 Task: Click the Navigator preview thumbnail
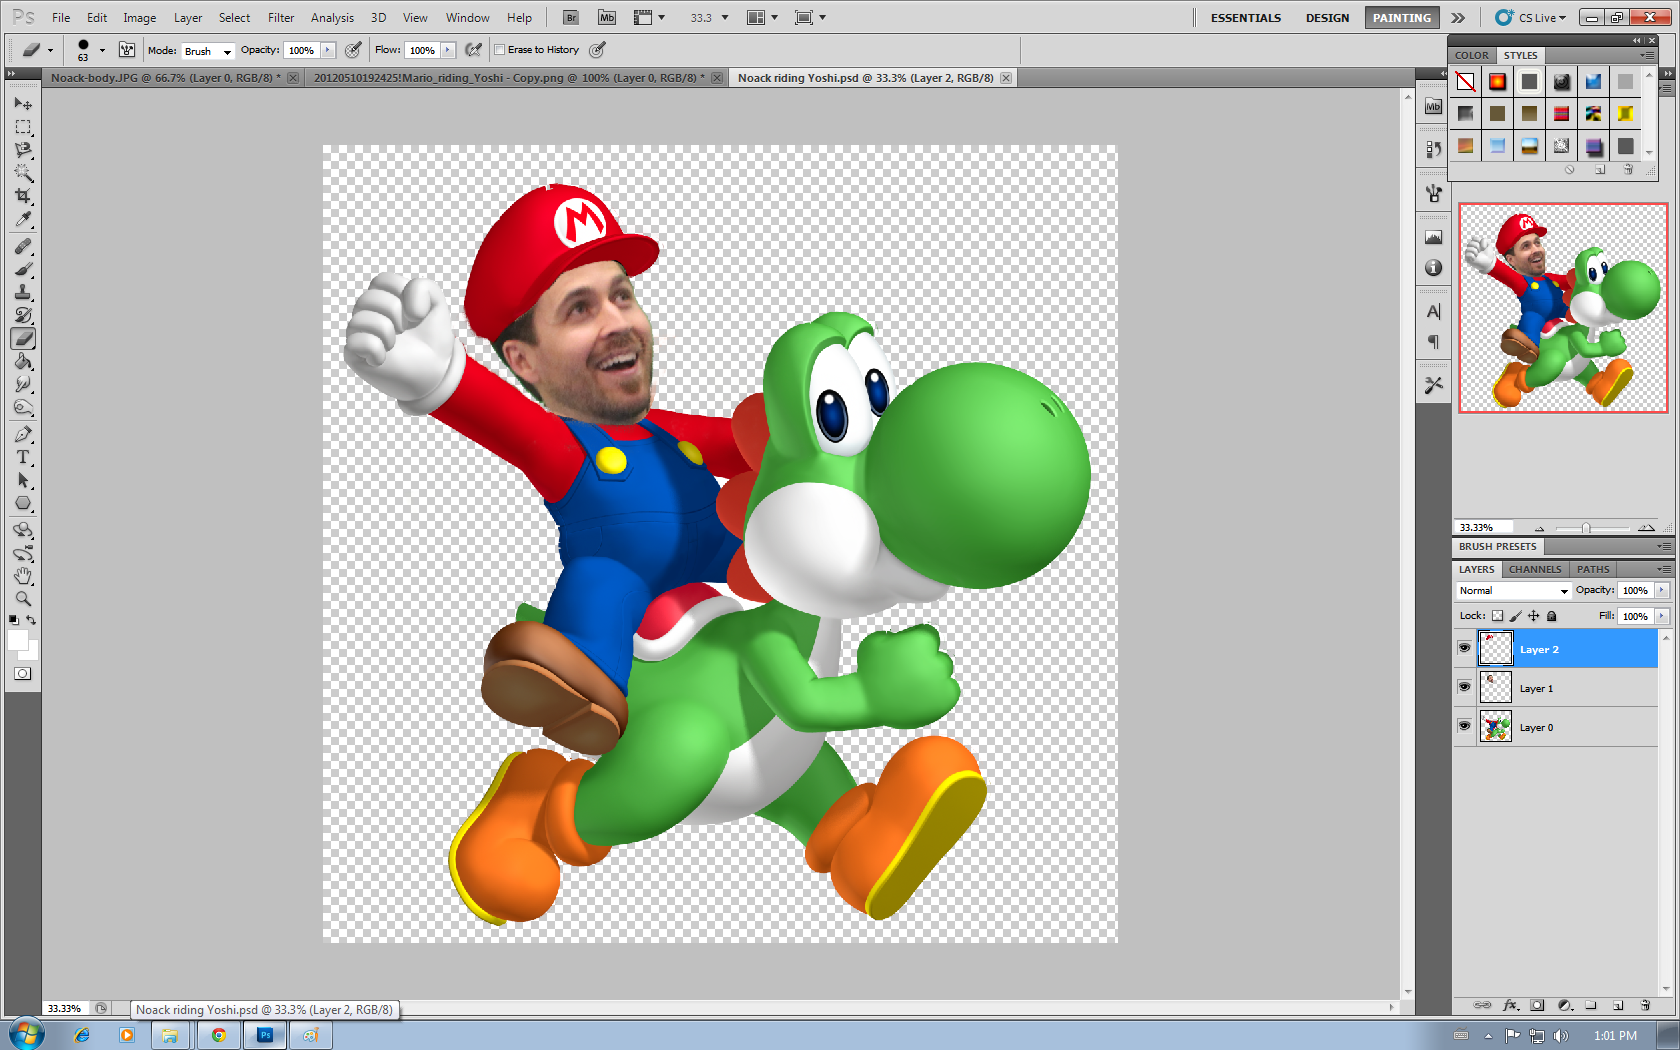[x=1563, y=308]
